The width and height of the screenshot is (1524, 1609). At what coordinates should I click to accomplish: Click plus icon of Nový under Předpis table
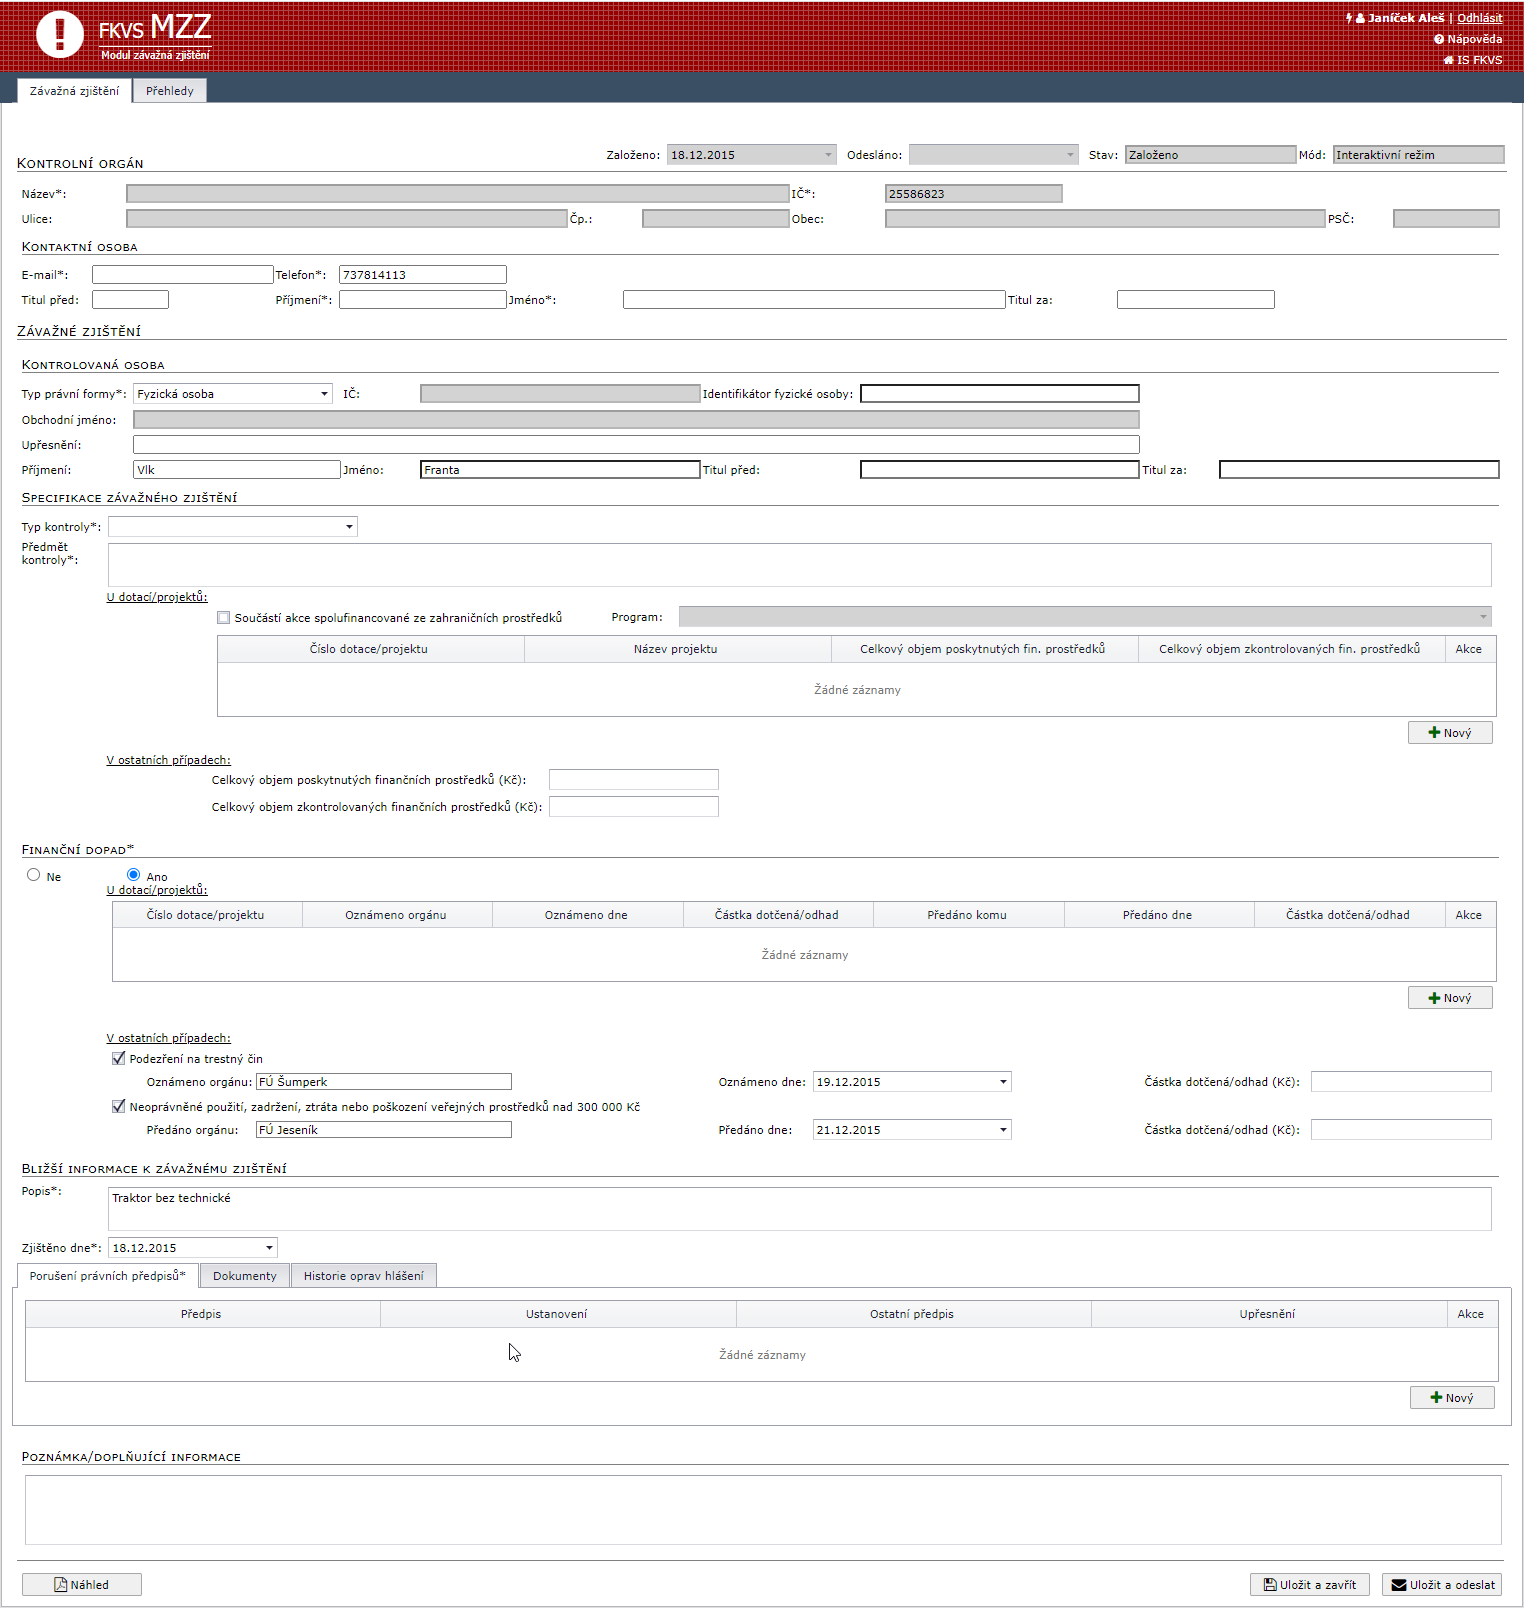tap(1436, 1398)
